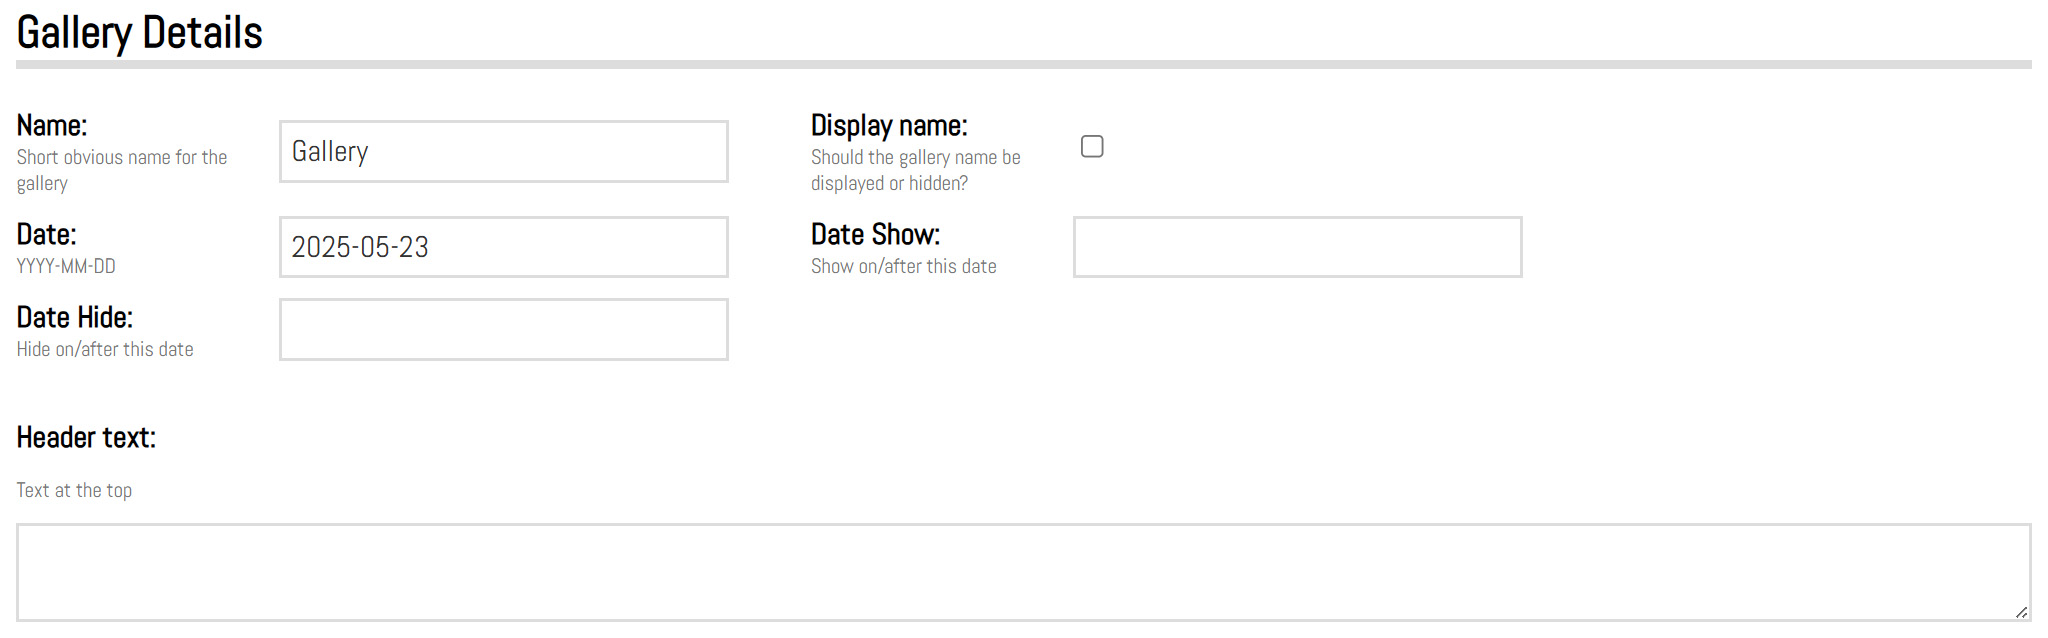The image size is (2048, 638).
Task: Click the "Show on/after this date" hint
Action: pyautogui.click(x=903, y=267)
